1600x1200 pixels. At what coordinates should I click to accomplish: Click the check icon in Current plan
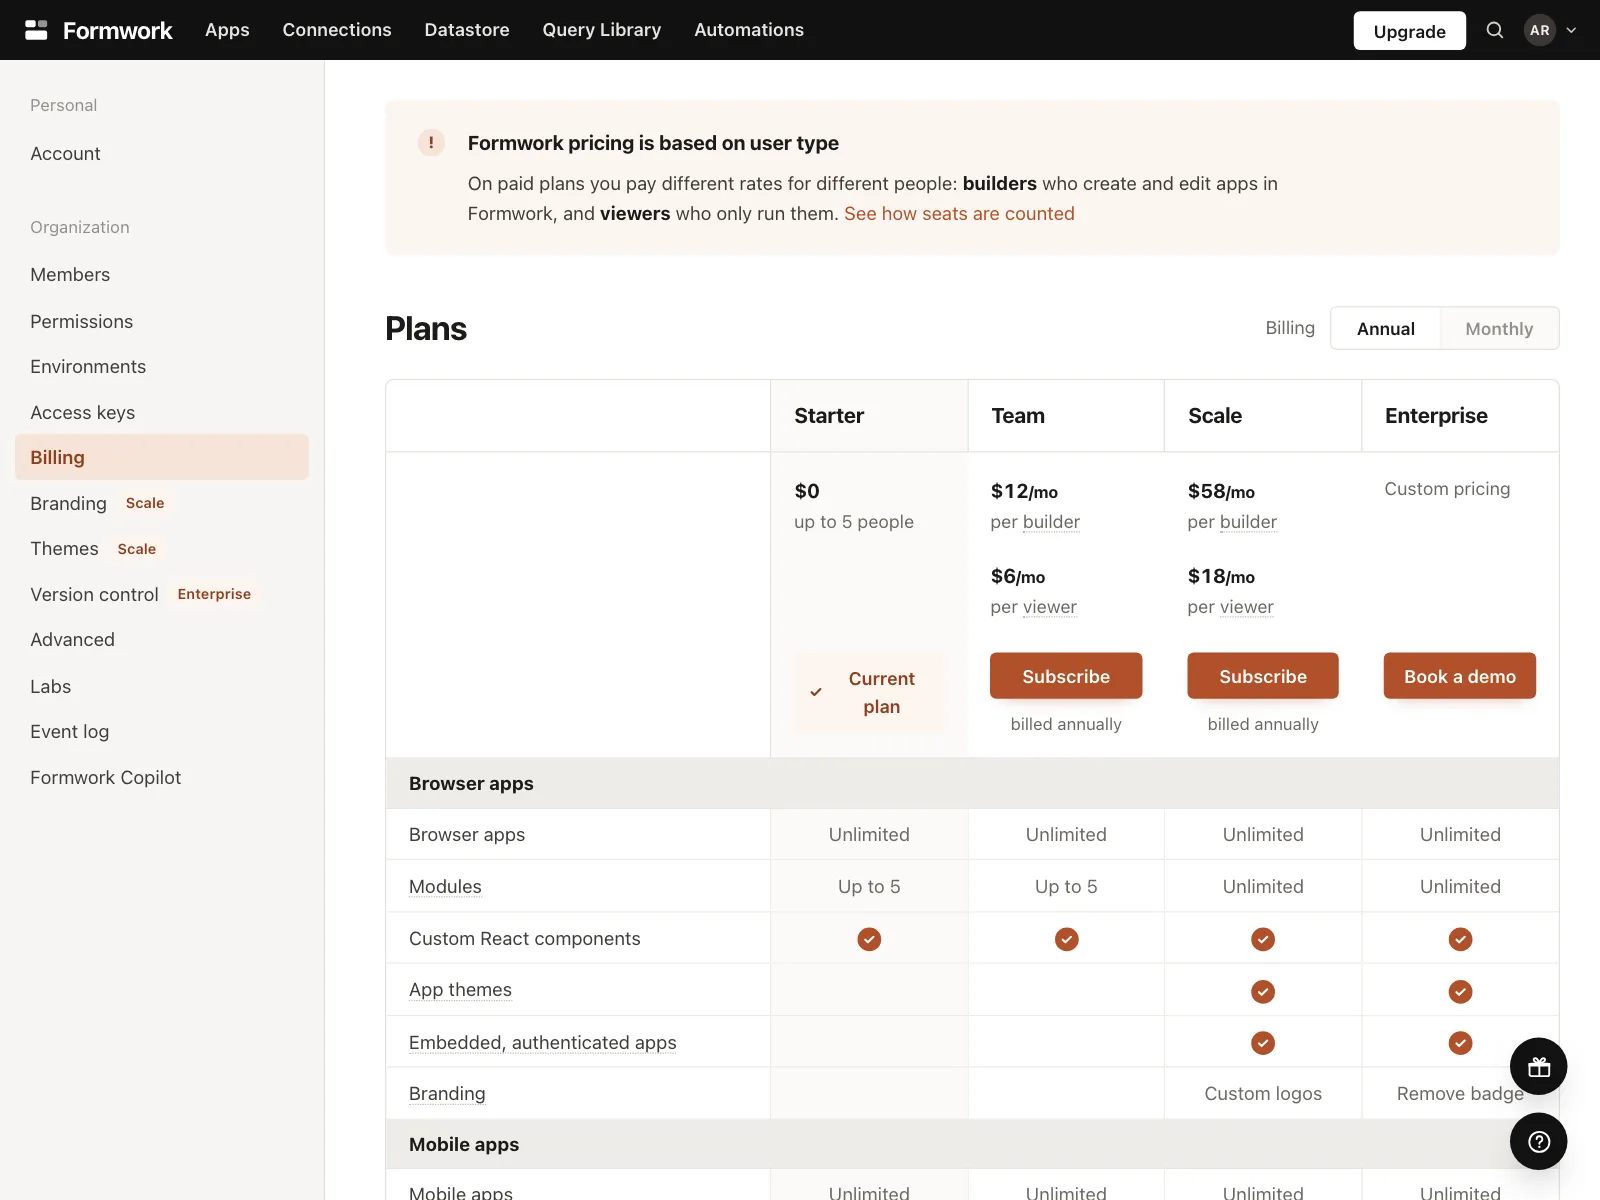(816, 692)
